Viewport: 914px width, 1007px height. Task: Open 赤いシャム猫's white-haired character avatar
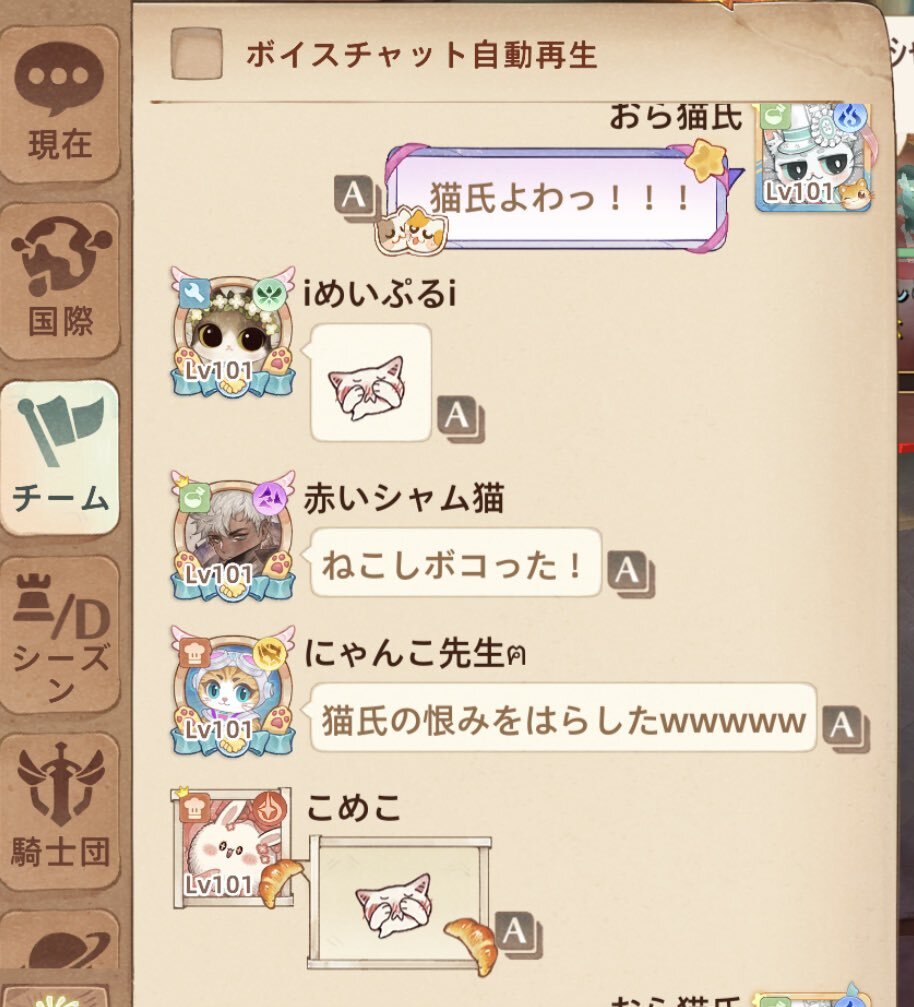[x=233, y=537]
